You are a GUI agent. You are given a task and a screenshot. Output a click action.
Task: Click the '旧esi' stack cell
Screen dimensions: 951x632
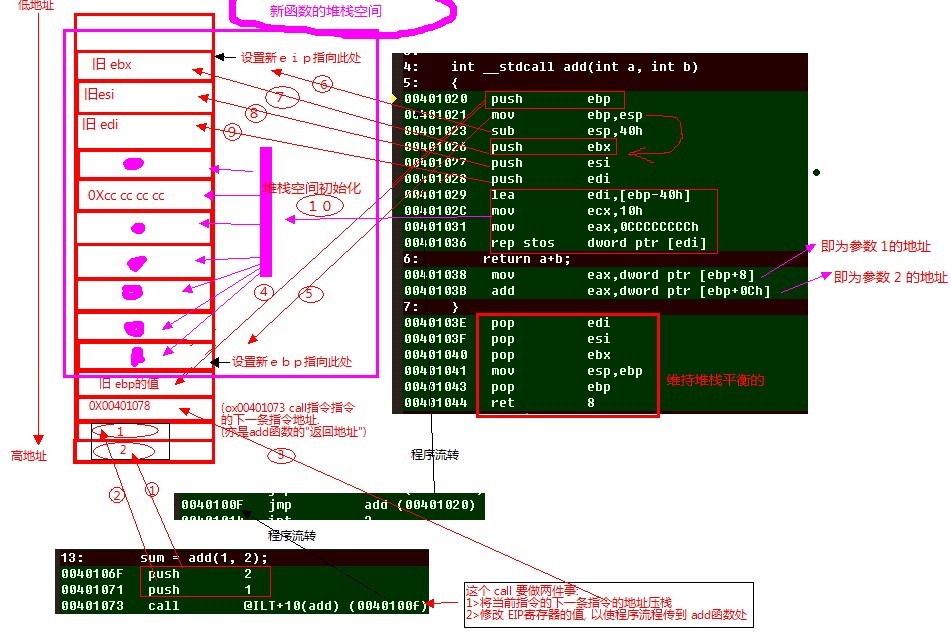tap(144, 96)
